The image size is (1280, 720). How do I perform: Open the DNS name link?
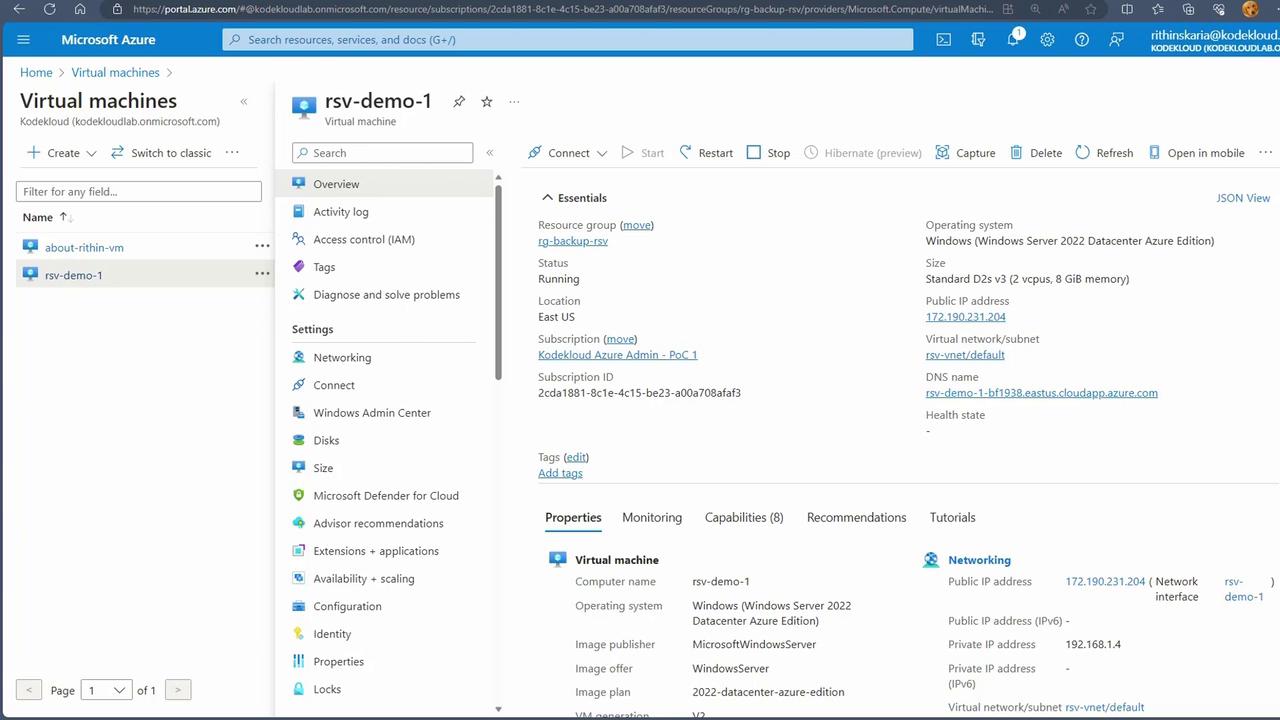(1042, 393)
